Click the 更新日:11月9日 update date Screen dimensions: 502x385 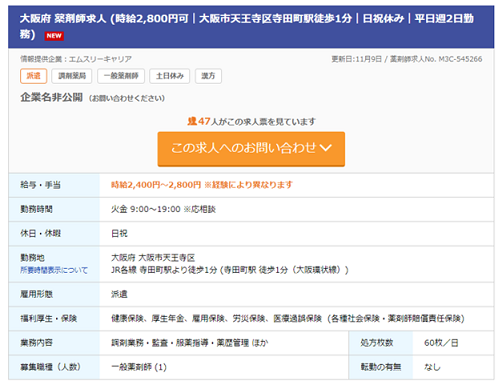(356, 59)
